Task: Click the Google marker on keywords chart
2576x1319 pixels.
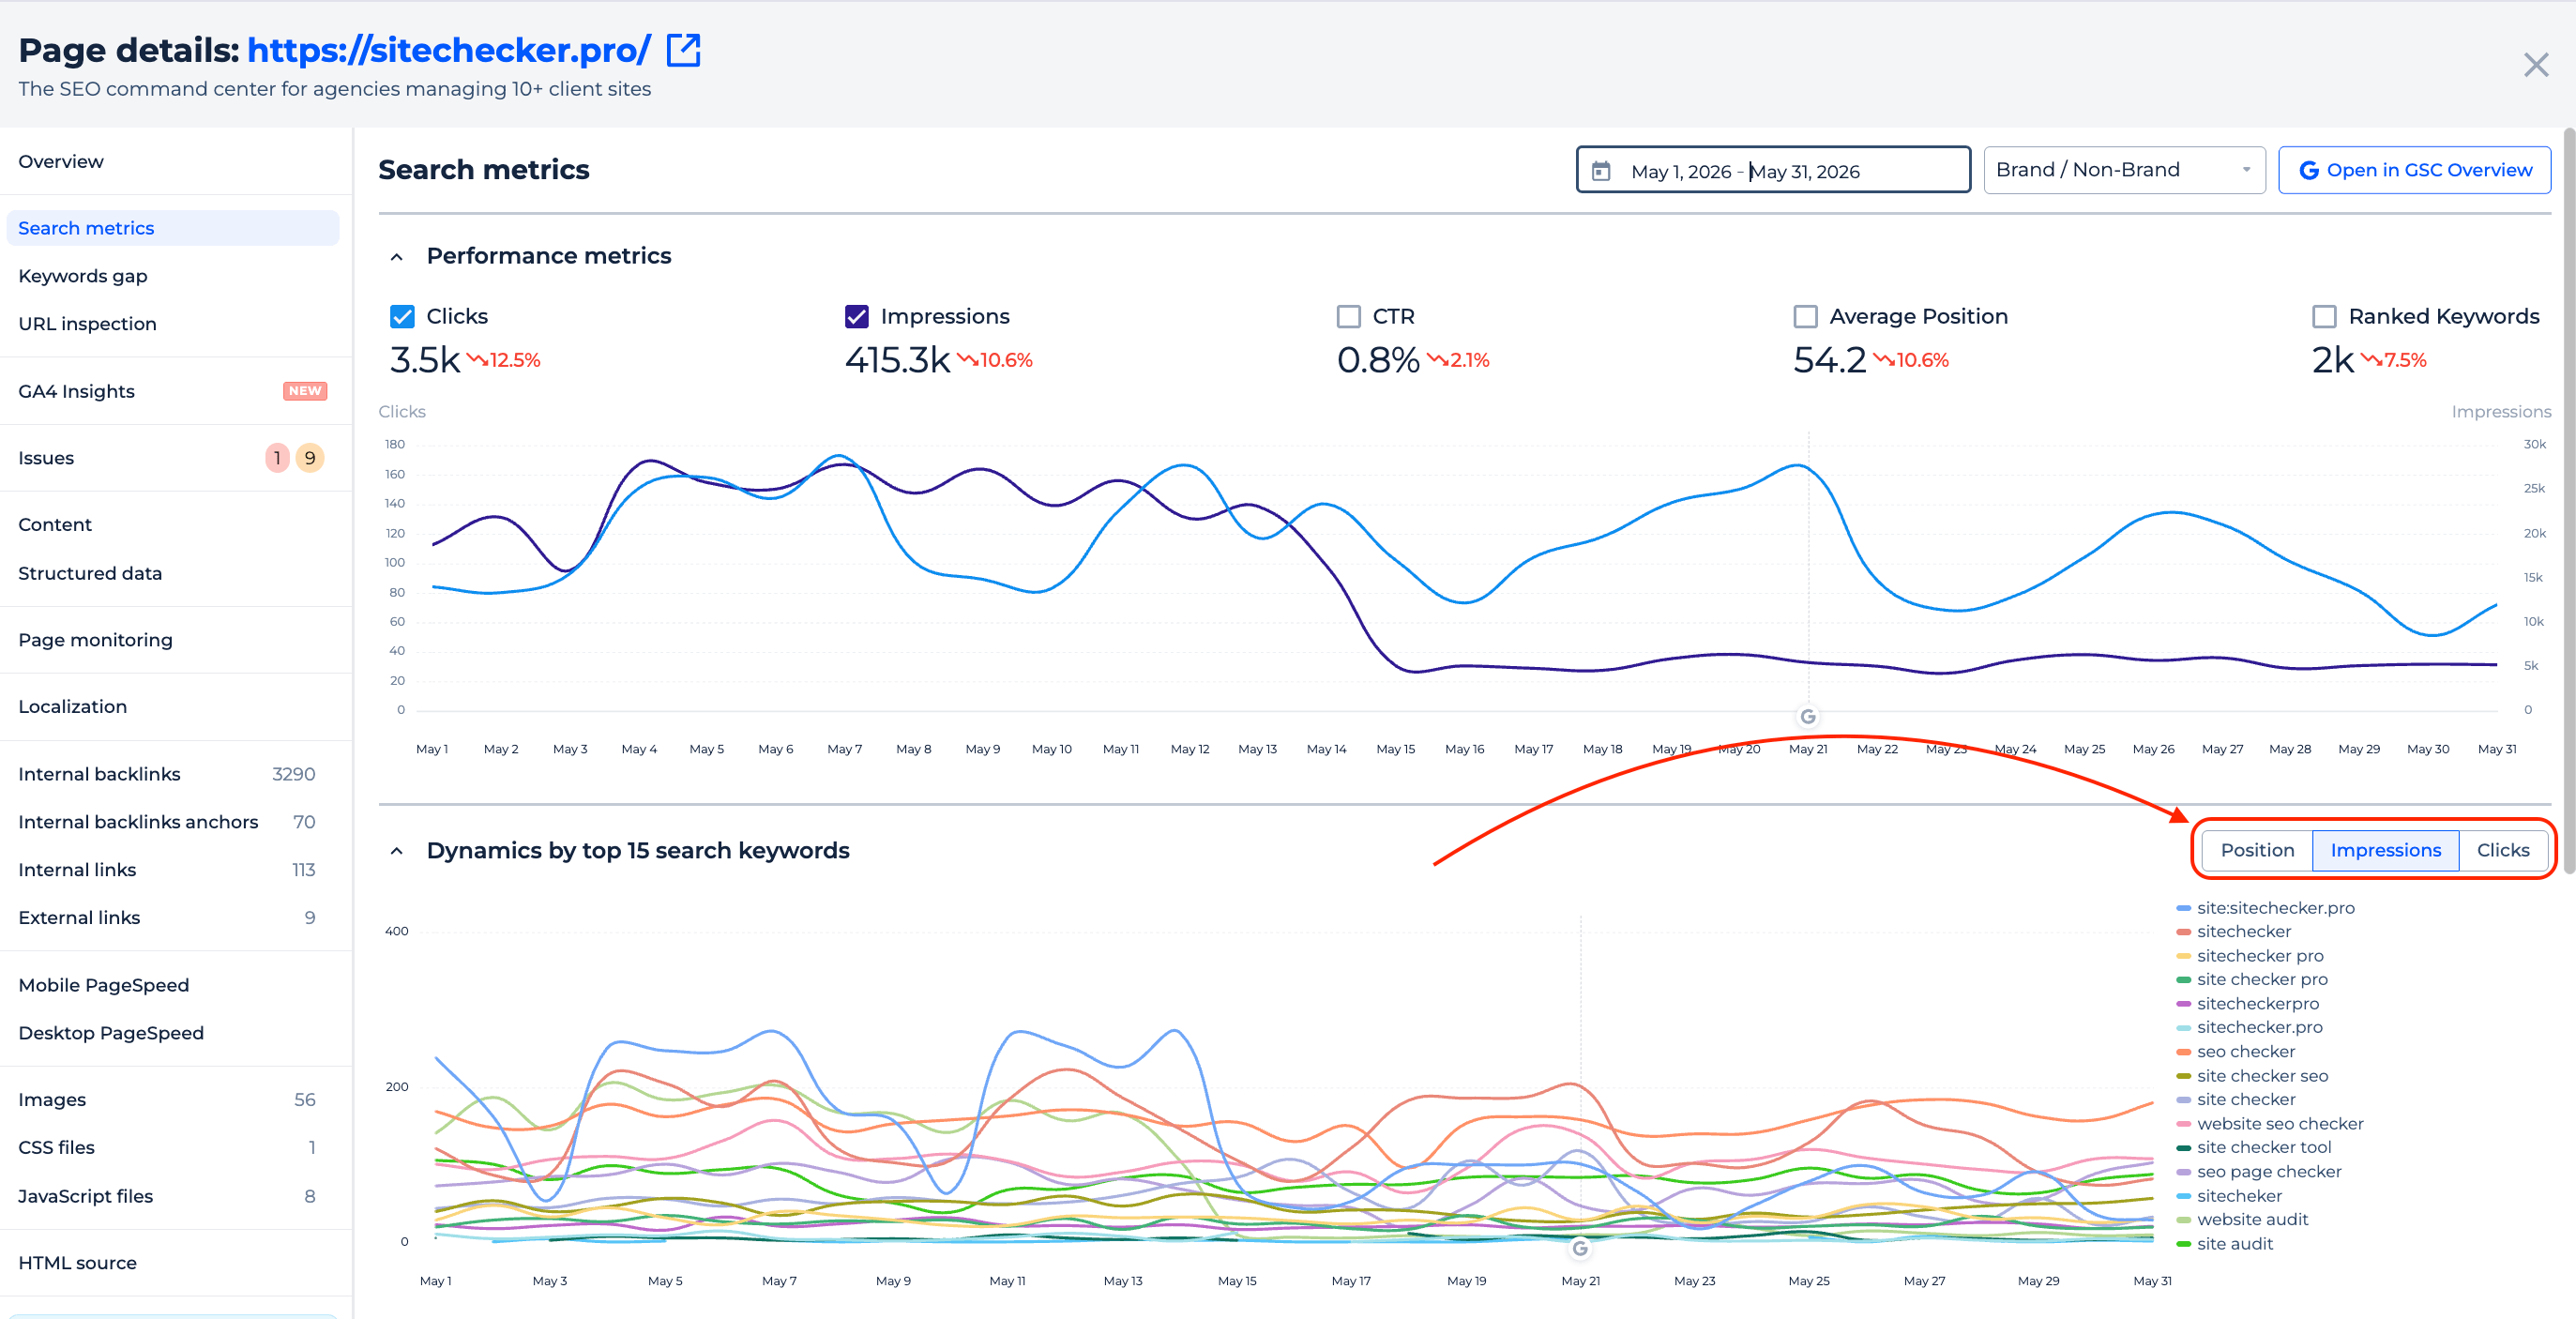Action: point(1579,1248)
